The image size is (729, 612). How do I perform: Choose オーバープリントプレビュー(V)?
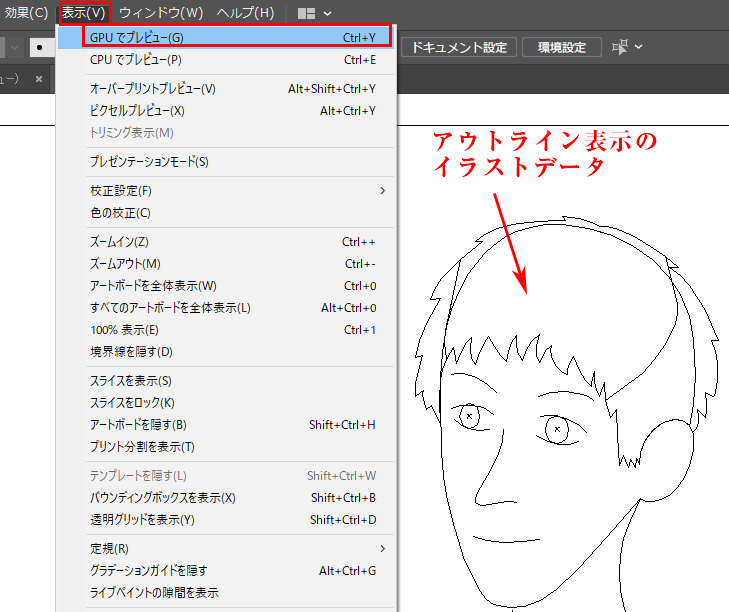point(225,89)
